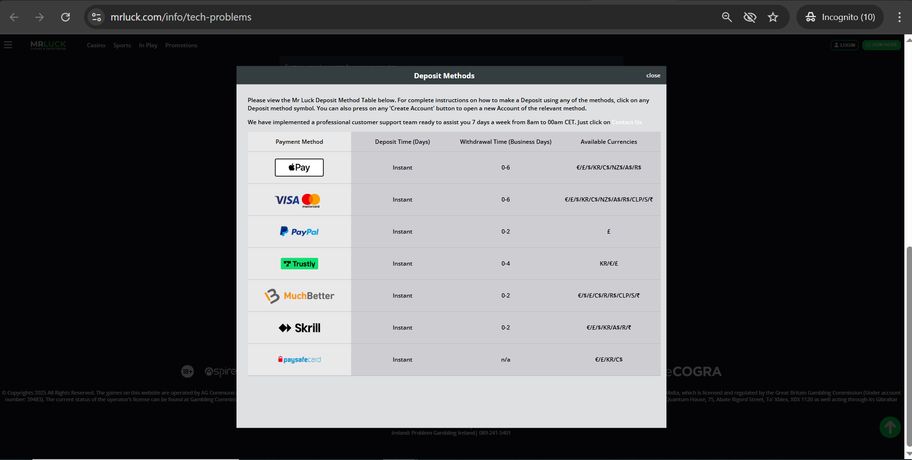Click Apple Pay's '0-6' withdrawal cell

click(505, 167)
